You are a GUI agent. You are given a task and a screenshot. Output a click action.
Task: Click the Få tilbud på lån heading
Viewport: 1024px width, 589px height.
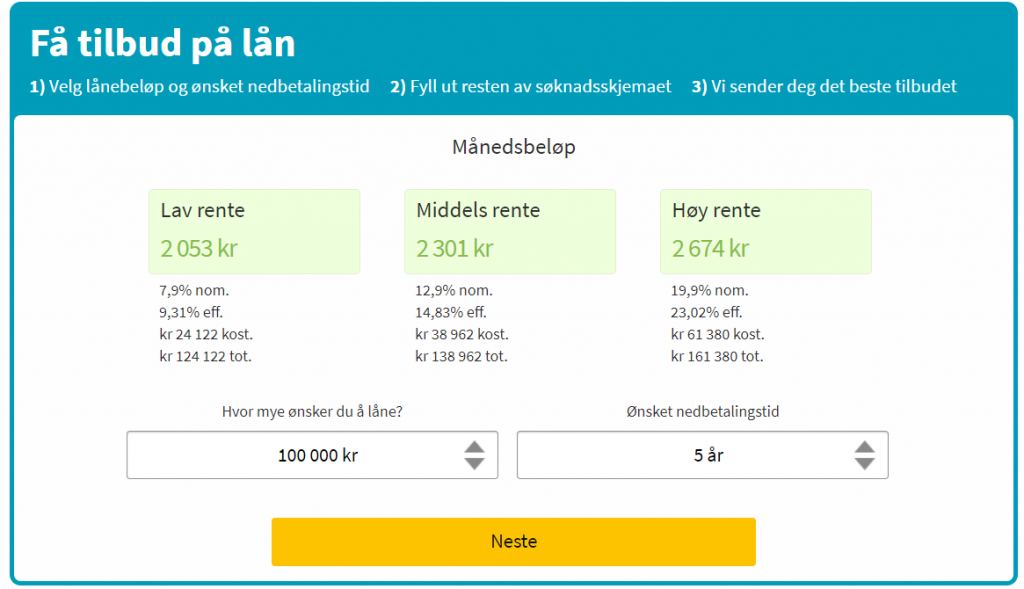pos(163,44)
